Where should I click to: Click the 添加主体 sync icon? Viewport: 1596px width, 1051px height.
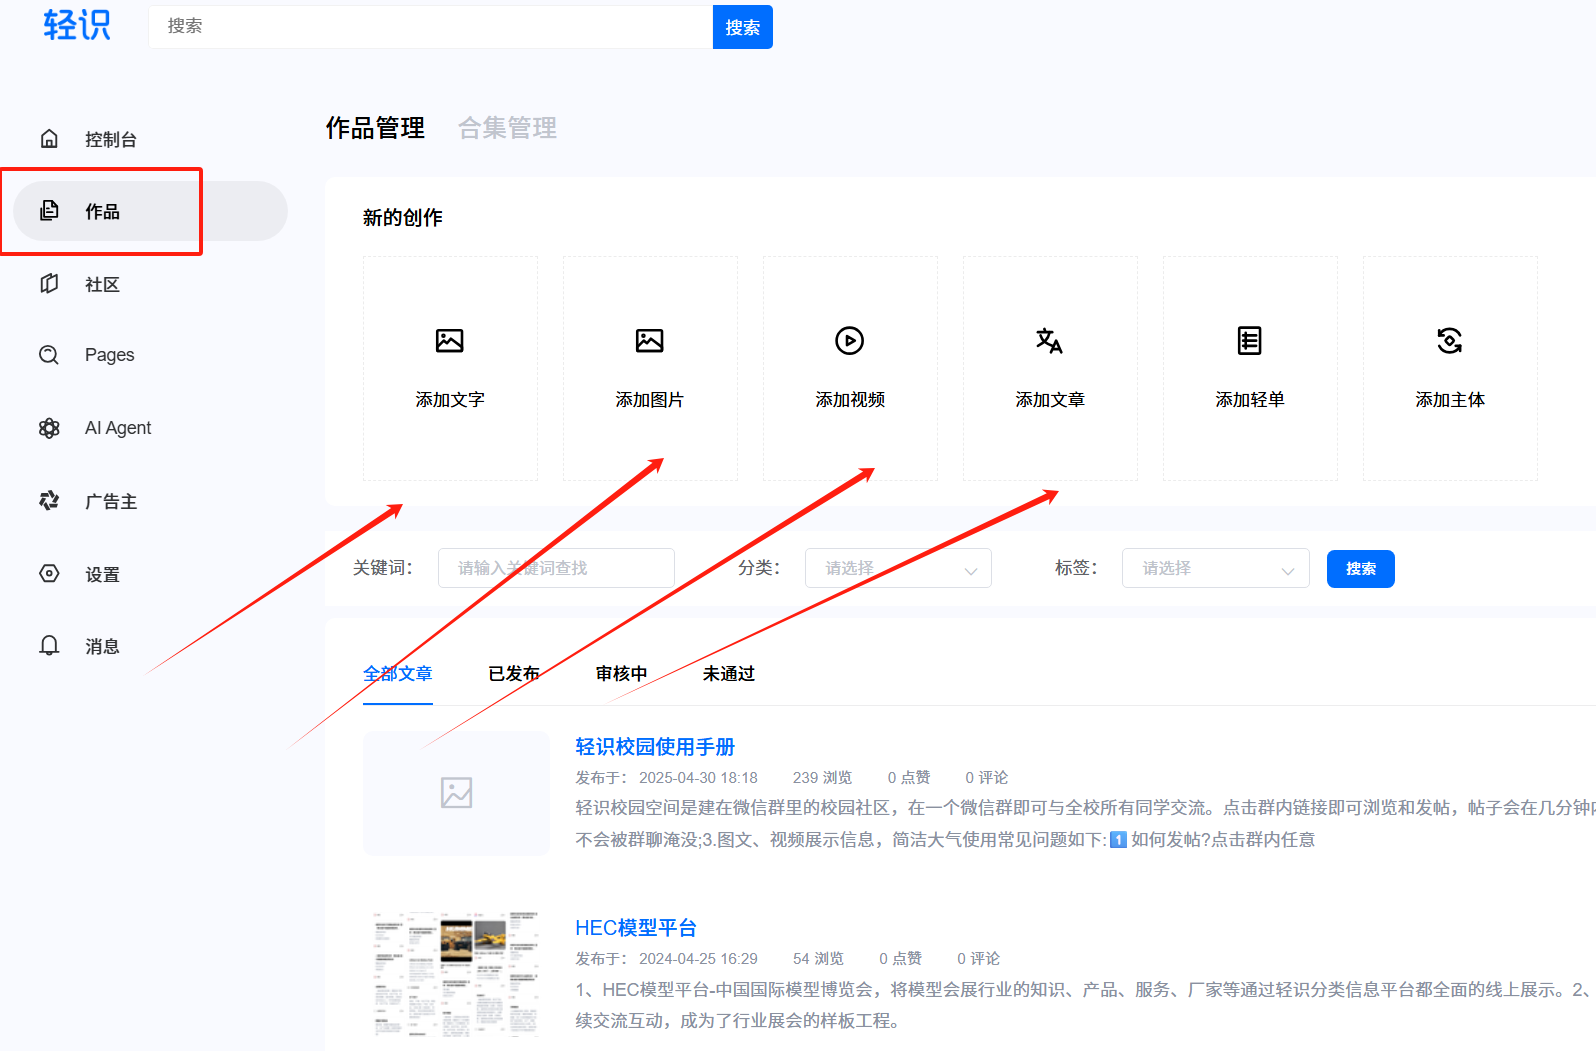(x=1449, y=341)
